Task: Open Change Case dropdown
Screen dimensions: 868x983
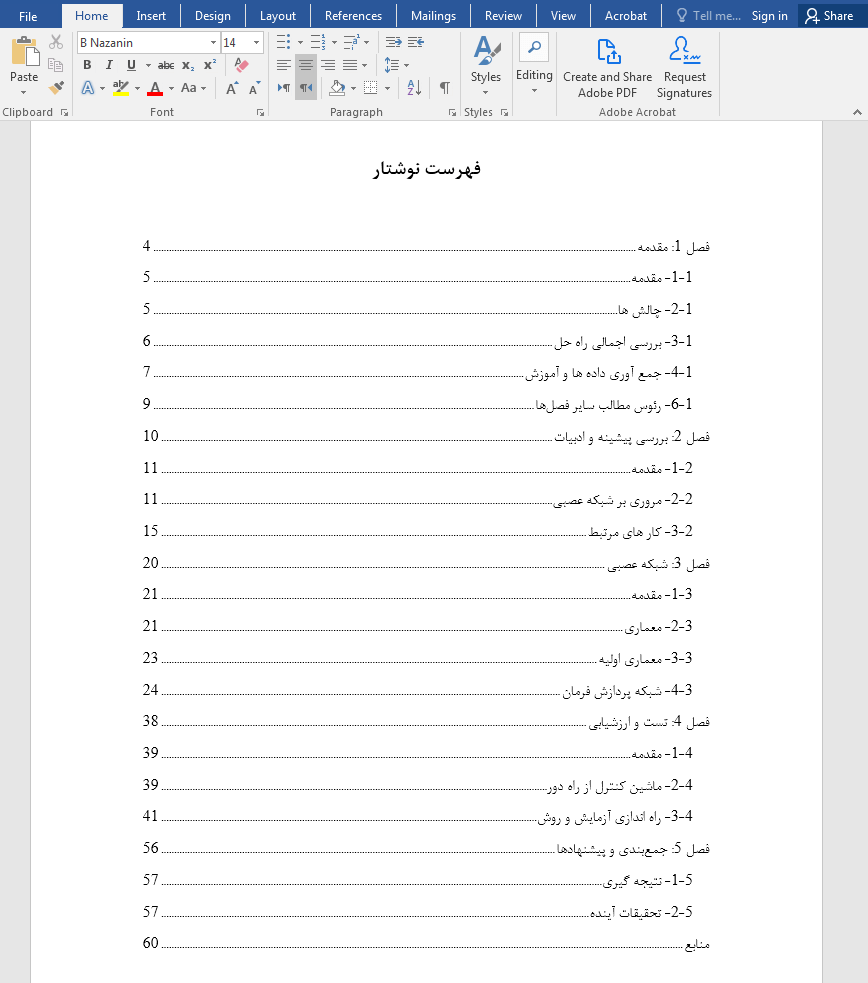Action: (x=193, y=88)
